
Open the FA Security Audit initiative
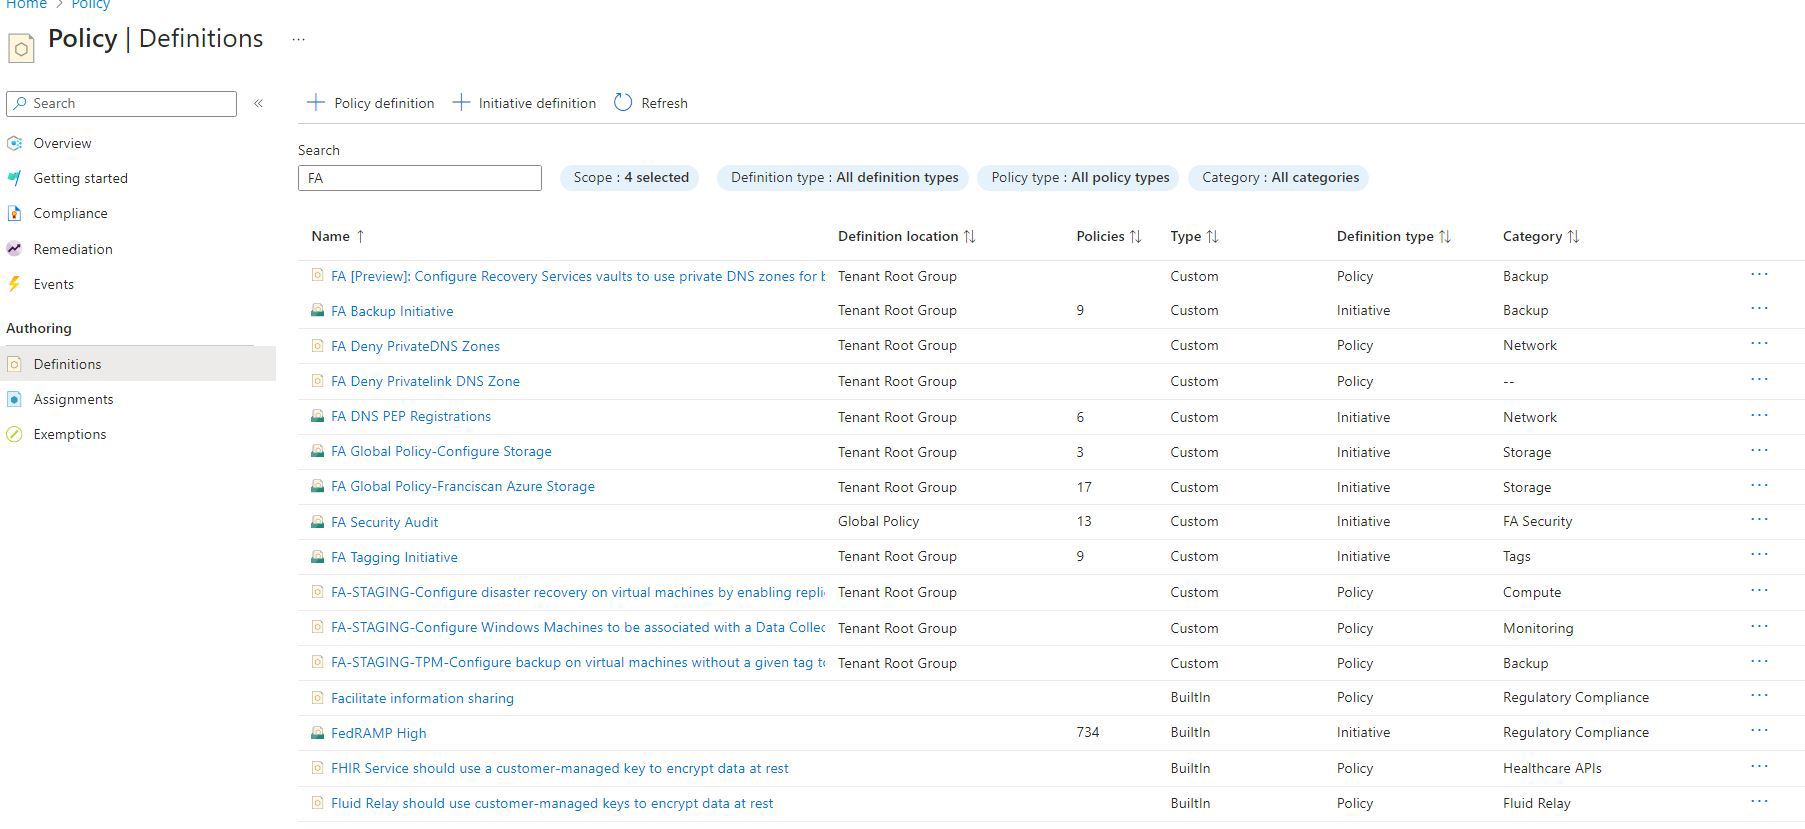click(x=384, y=522)
